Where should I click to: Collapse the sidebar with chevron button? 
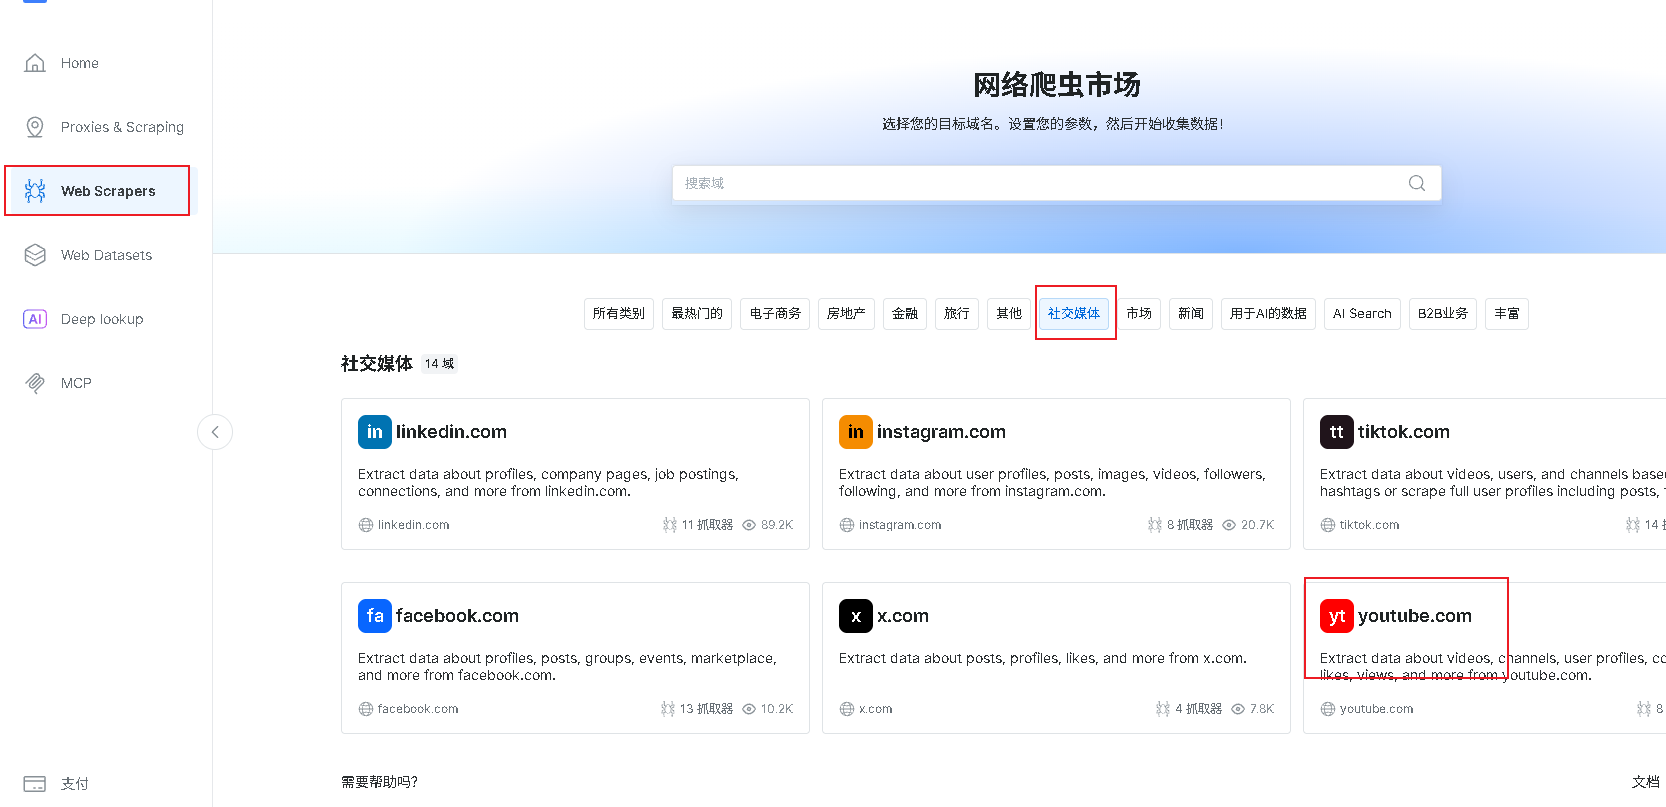point(215,432)
